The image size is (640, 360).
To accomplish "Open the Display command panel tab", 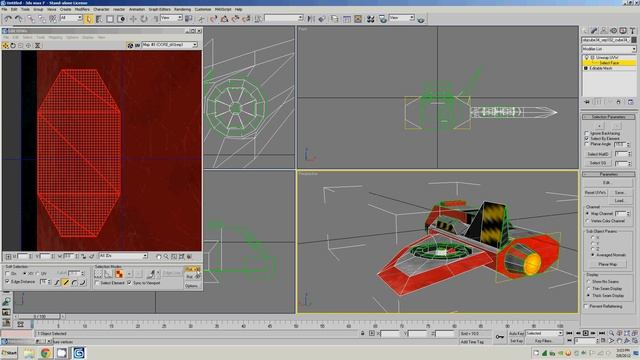I will 623,31.
